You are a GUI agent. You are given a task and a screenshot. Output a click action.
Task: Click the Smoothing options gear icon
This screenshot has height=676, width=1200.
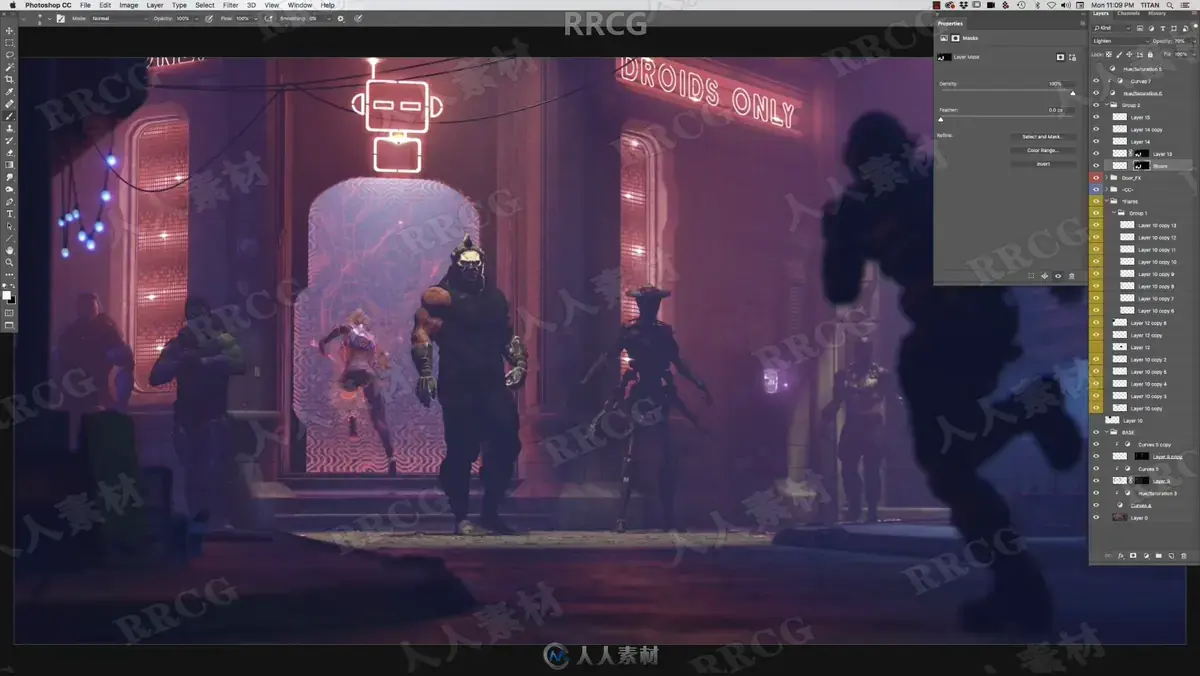click(x=340, y=18)
